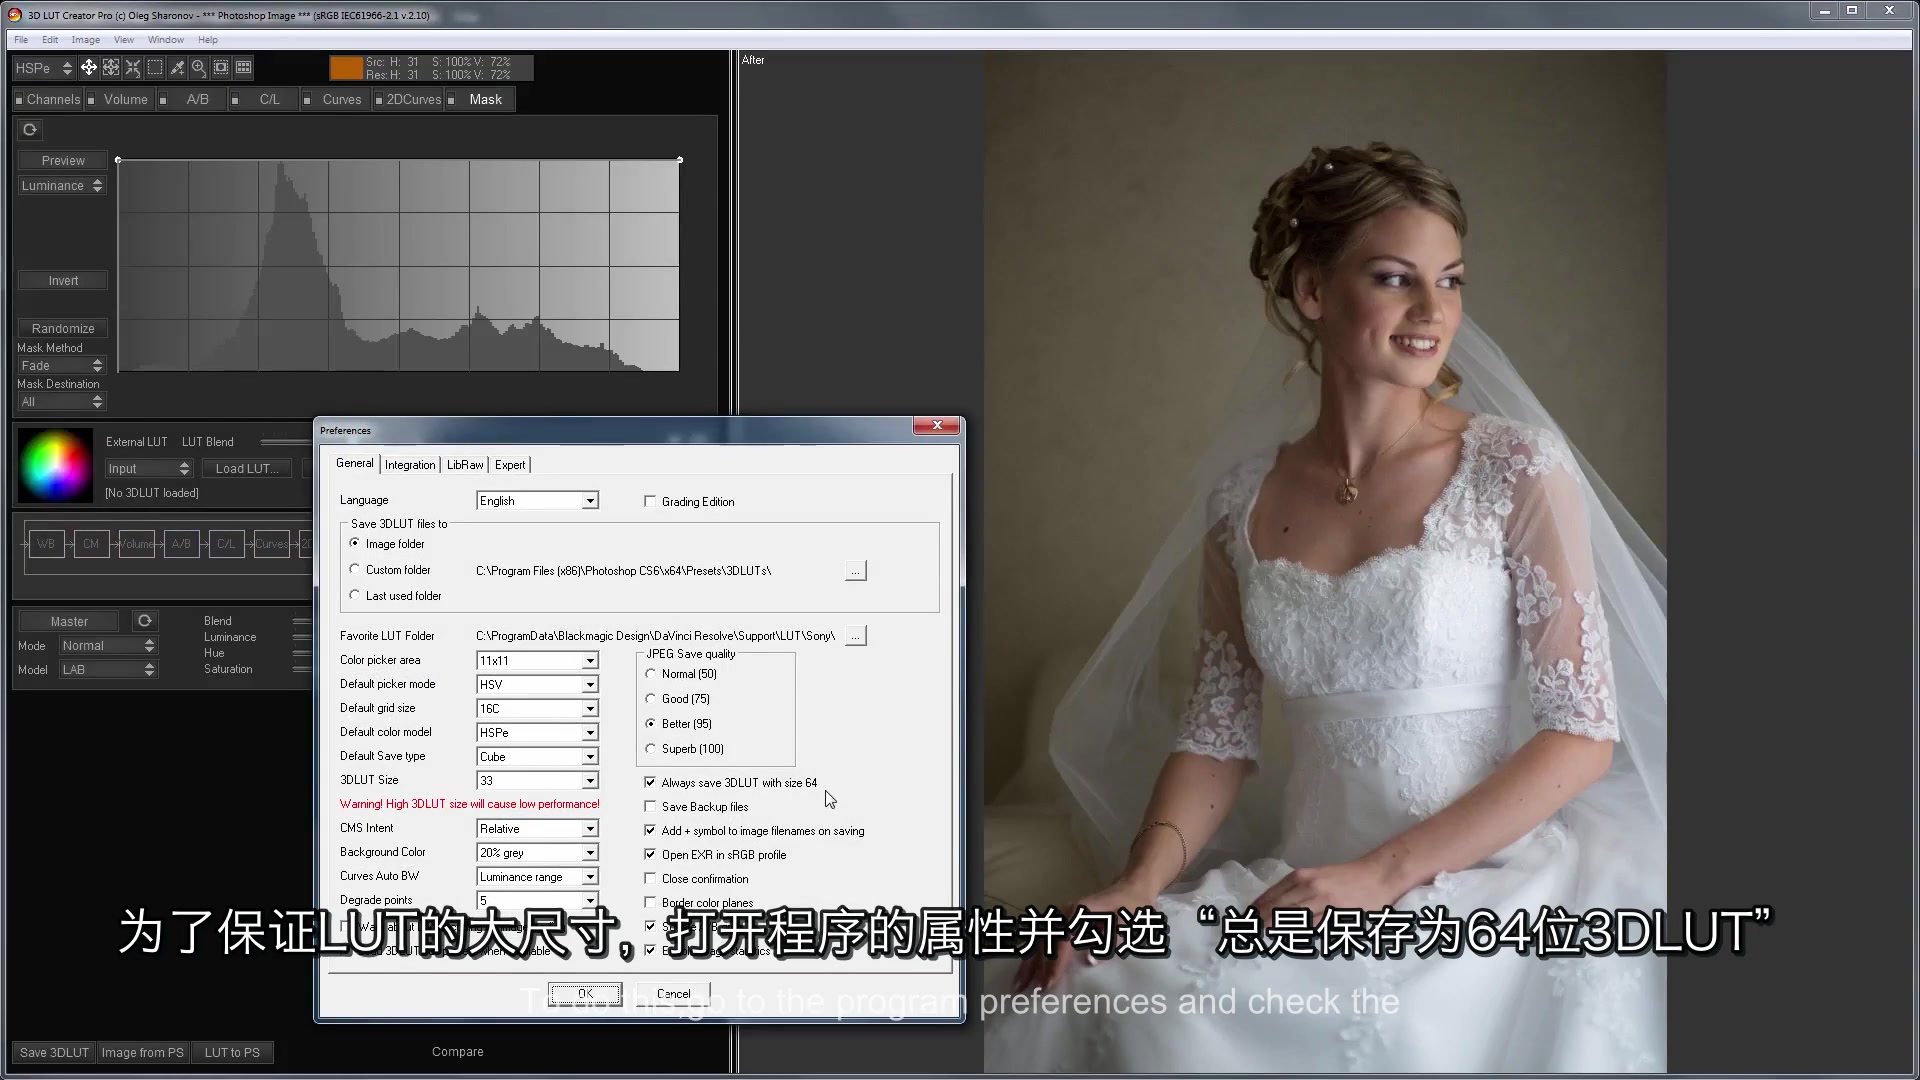Select the eyedropper color picker tool
The width and height of the screenshot is (1920, 1080).
click(177, 67)
